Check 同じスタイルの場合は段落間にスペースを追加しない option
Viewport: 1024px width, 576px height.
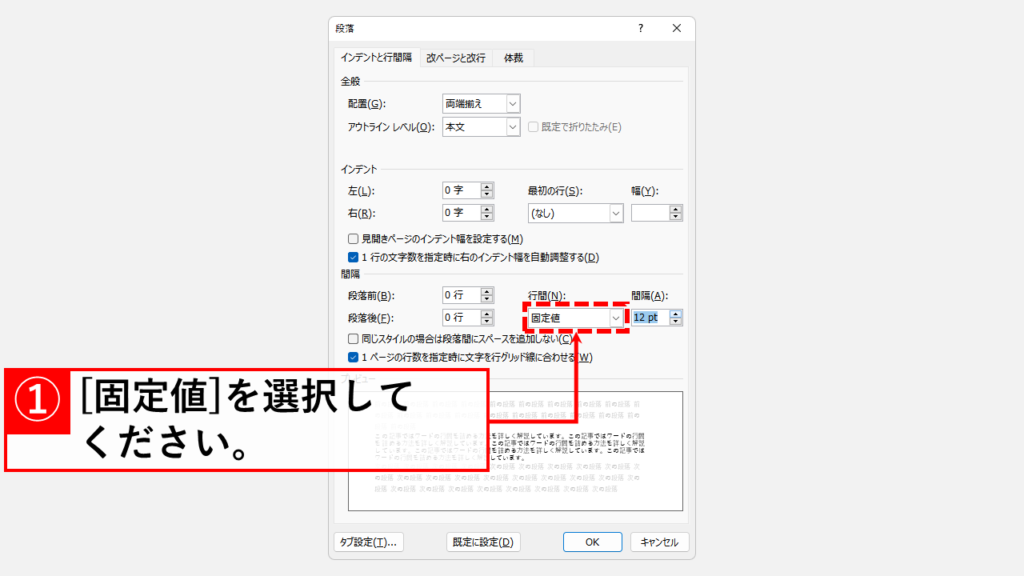coord(353,339)
